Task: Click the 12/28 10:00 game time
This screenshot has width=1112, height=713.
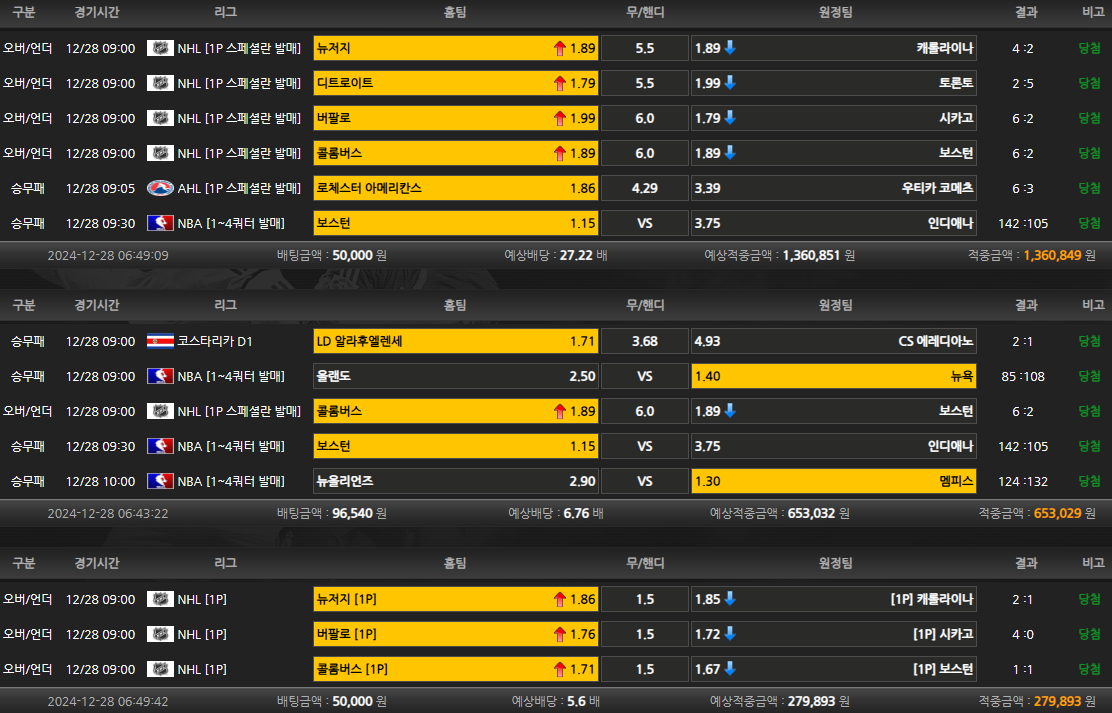Action: 100,481
